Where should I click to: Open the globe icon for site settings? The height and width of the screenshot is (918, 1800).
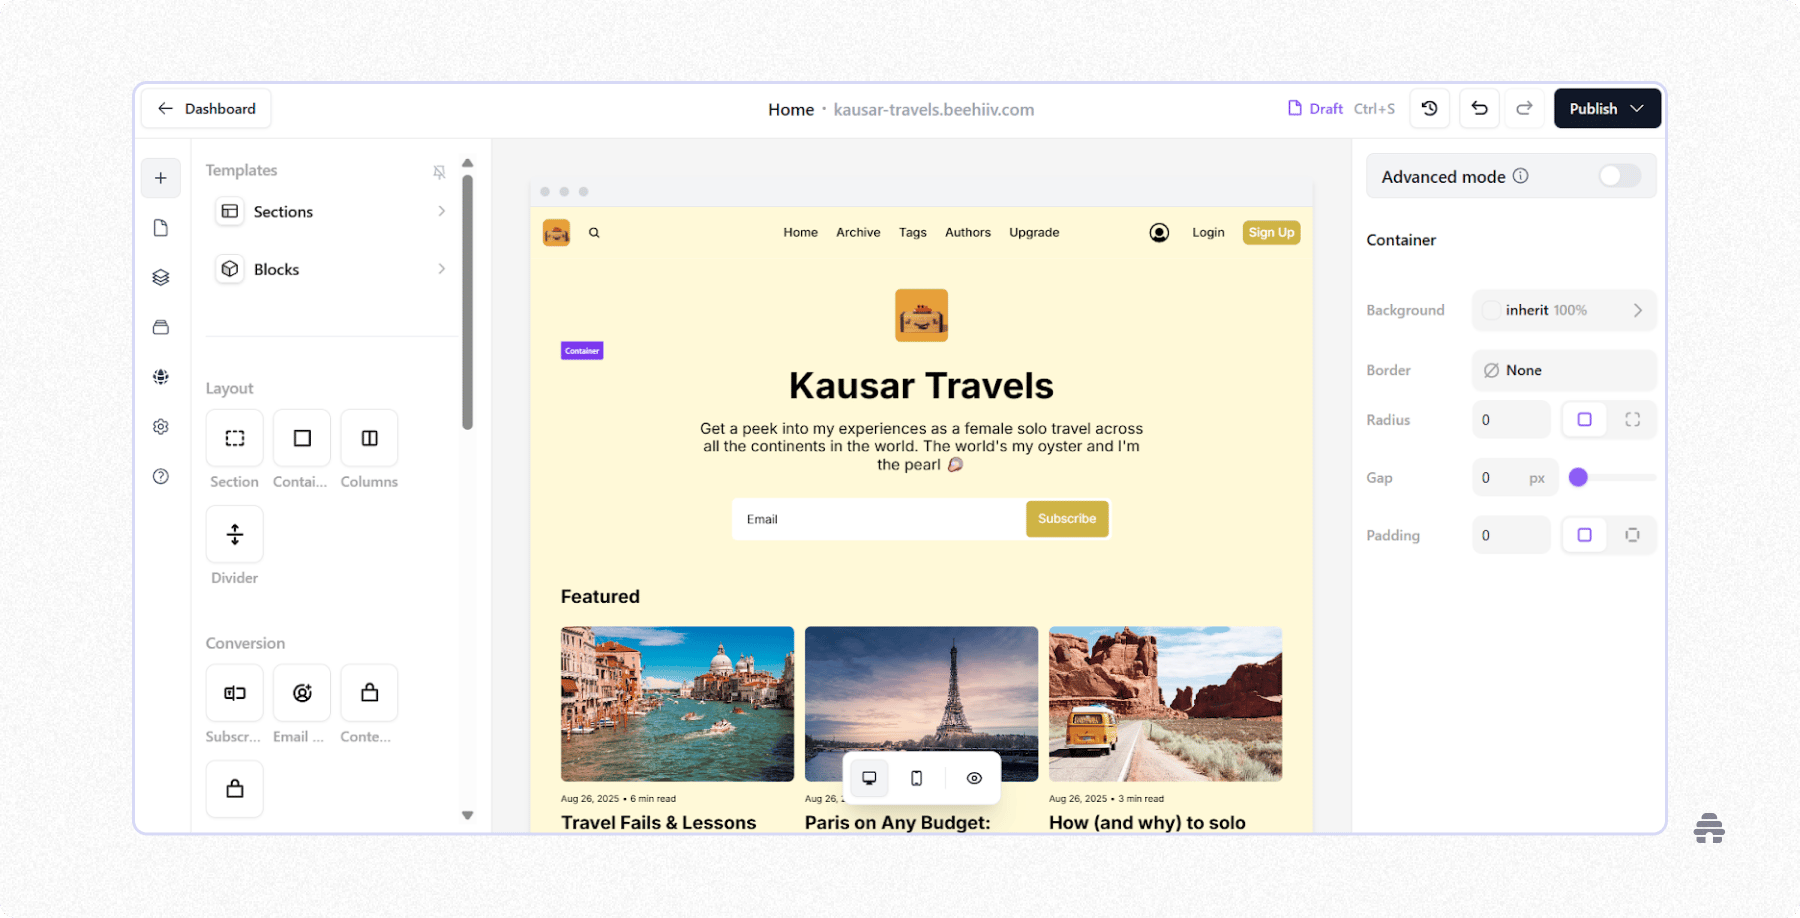[x=160, y=376]
